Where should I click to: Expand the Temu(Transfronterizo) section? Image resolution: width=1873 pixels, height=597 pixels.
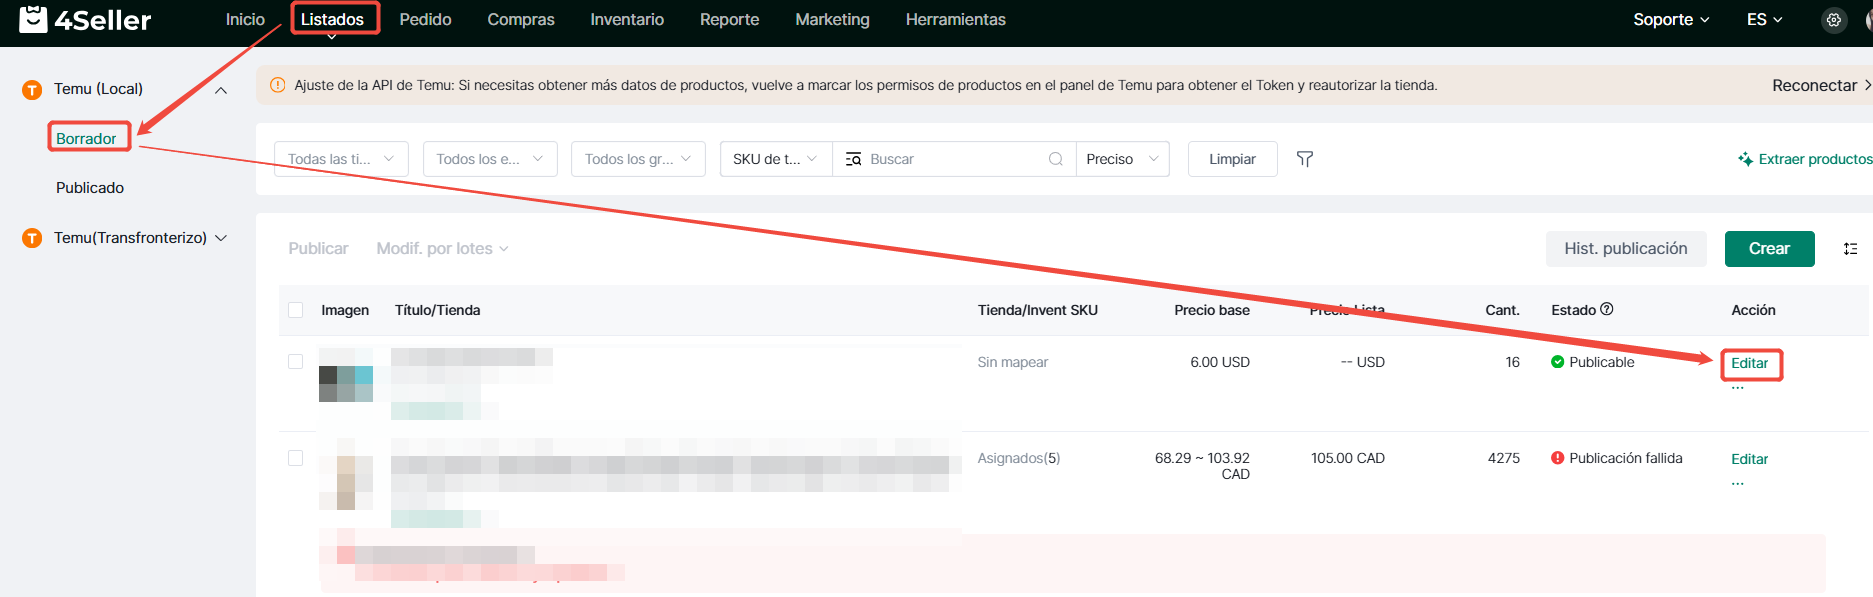(221, 238)
